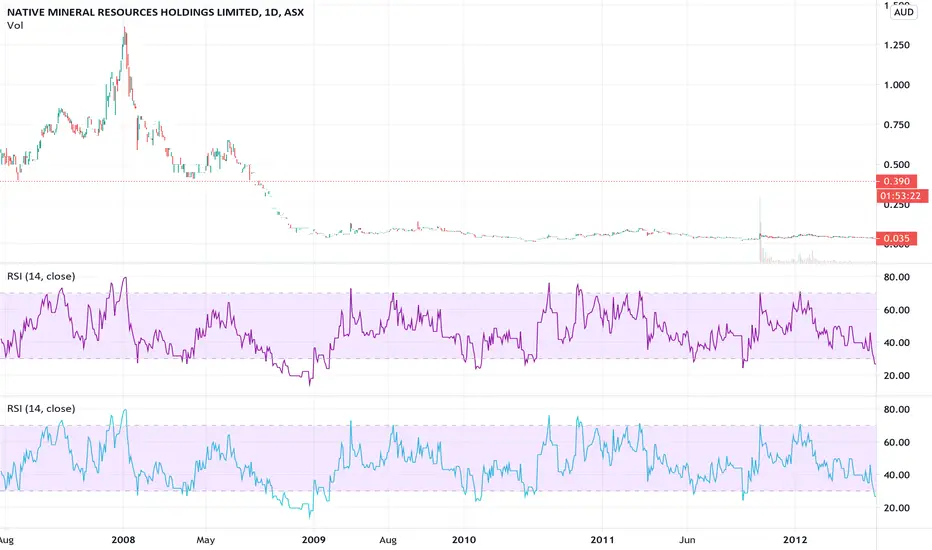Image resolution: width=932 pixels, height=550 pixels.
Task: Click 20.00 on the purple RSI scale
Action: (x=896, y=376)
